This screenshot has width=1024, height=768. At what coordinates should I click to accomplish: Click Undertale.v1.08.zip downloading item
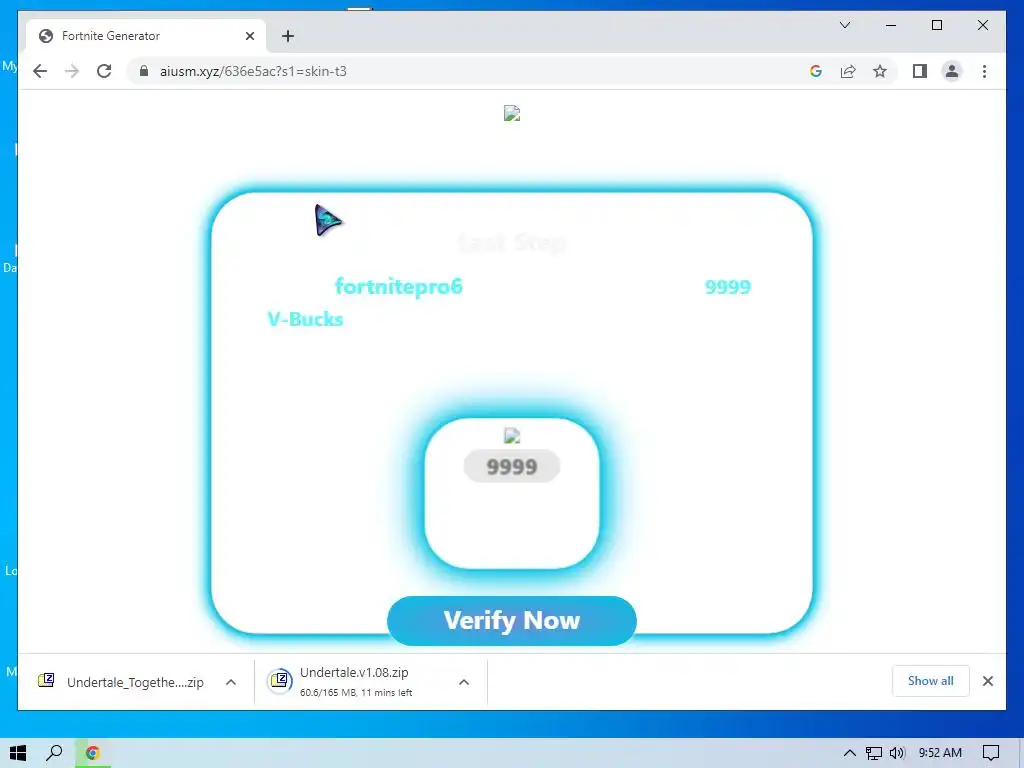[356, 682]
